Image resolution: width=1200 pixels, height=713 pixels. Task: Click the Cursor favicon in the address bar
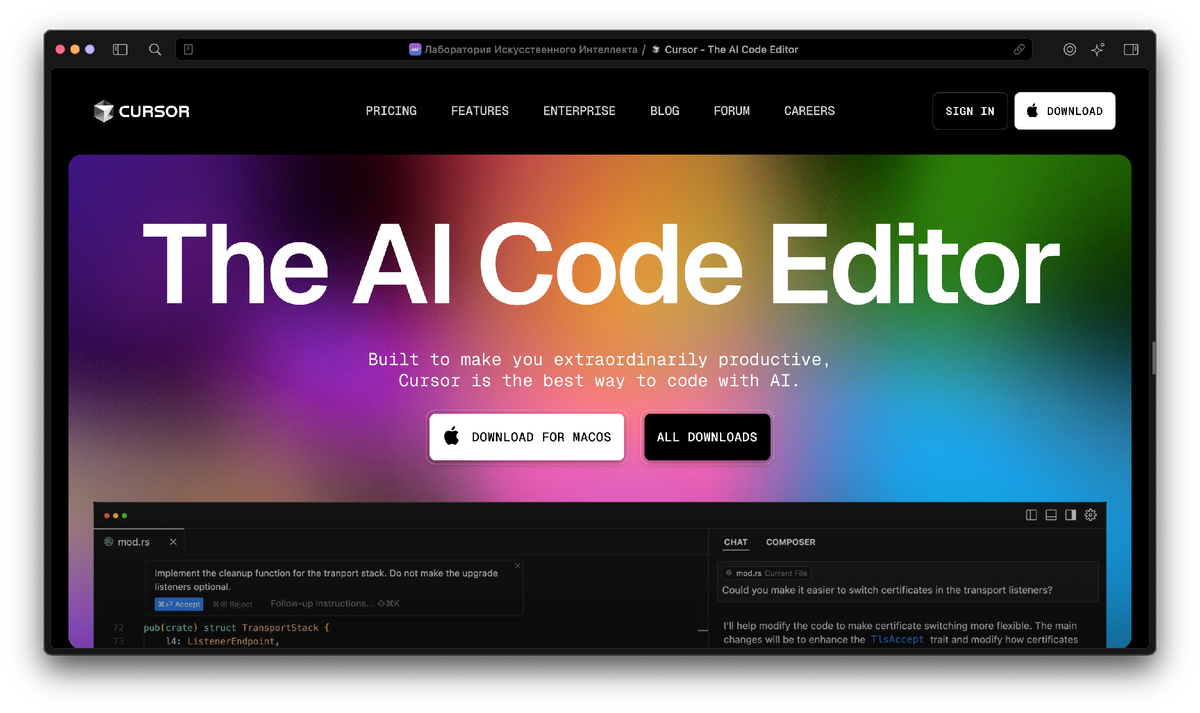click(656, 49)
